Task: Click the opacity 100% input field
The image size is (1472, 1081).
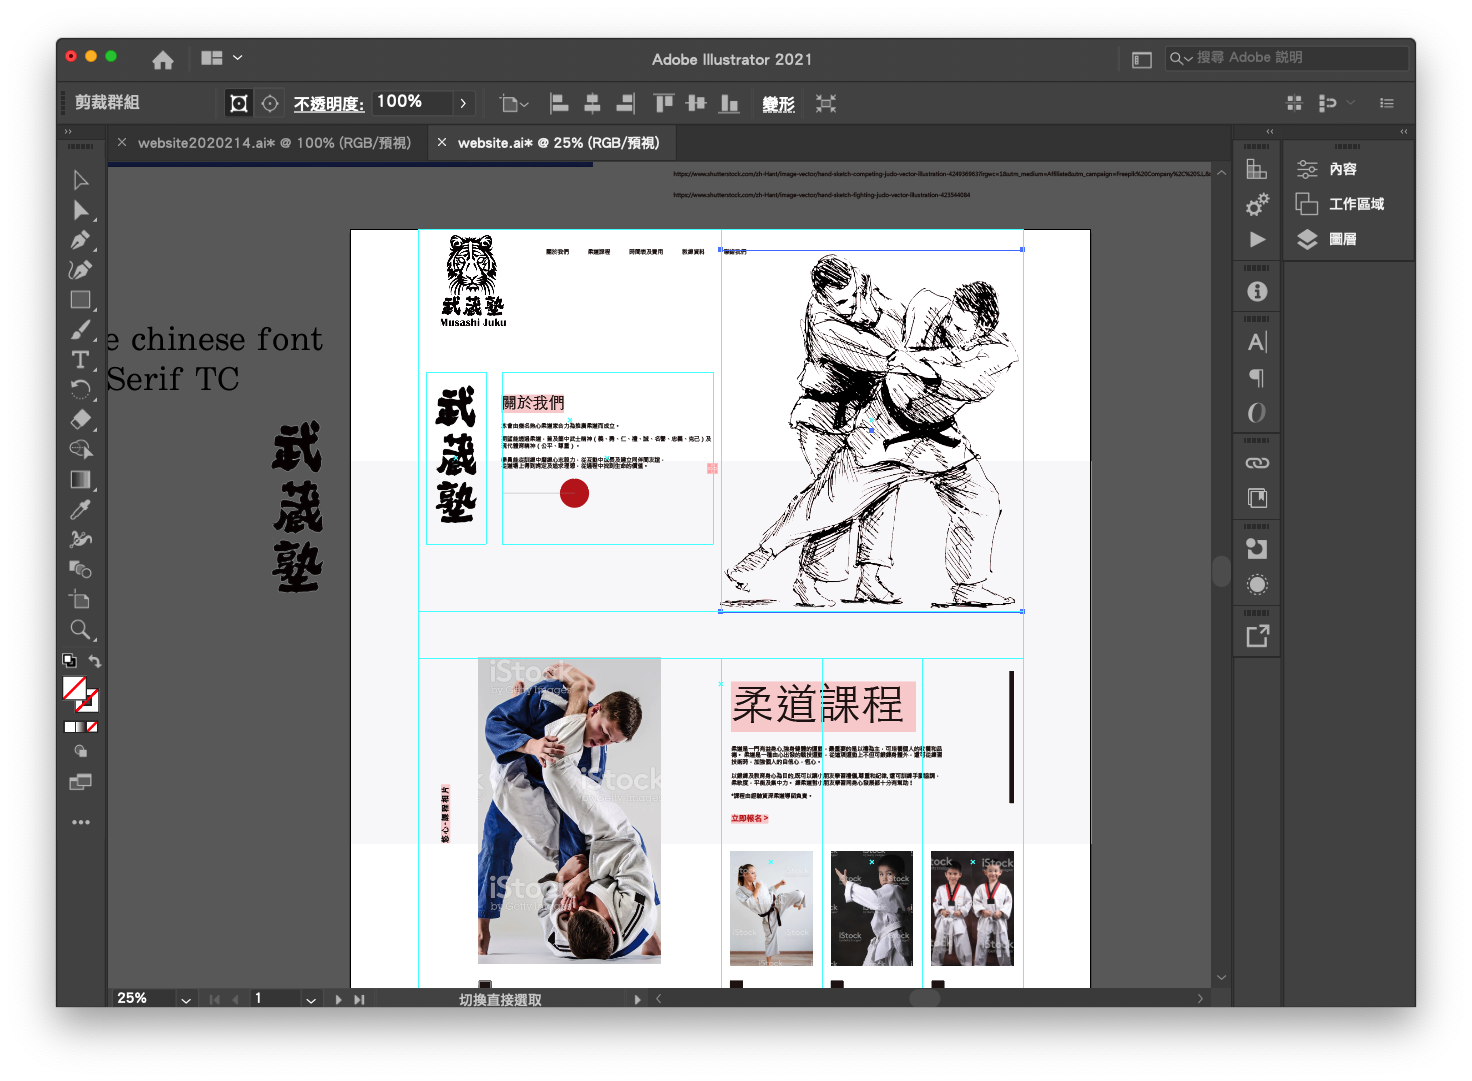Action: [x=412, y=102]
